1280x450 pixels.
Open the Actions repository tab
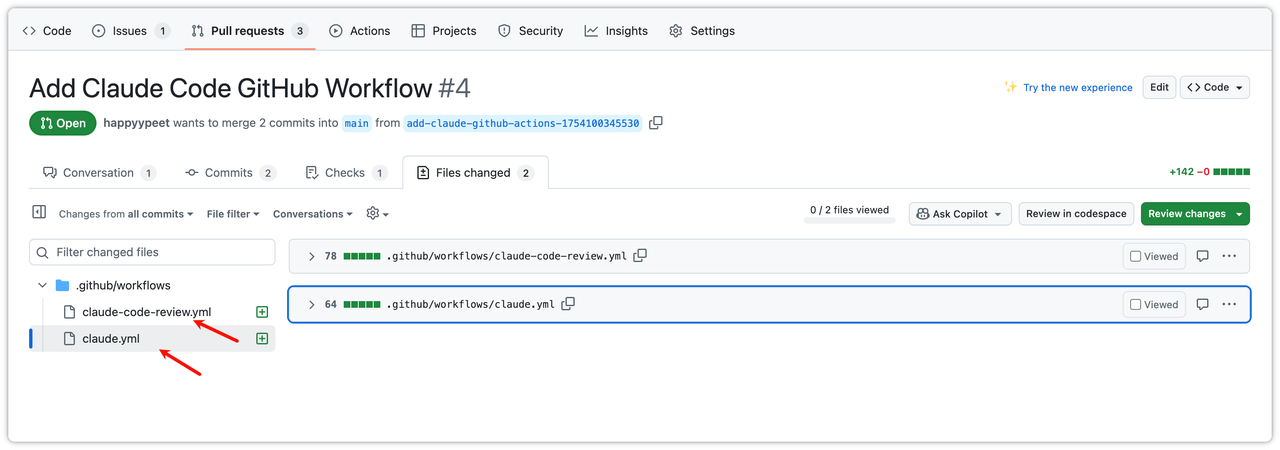[359, 31]
